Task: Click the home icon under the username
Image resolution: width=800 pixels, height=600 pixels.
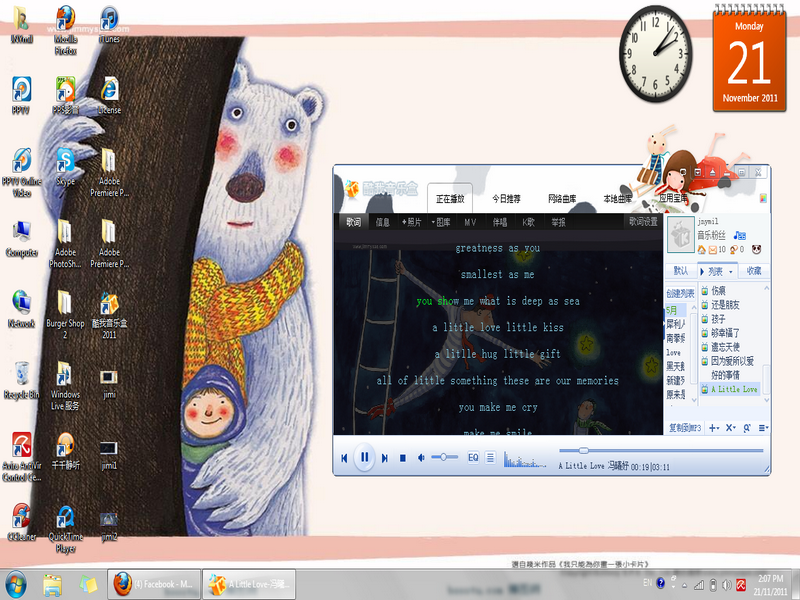Action: pyautogui.click(x=702, y=249)
